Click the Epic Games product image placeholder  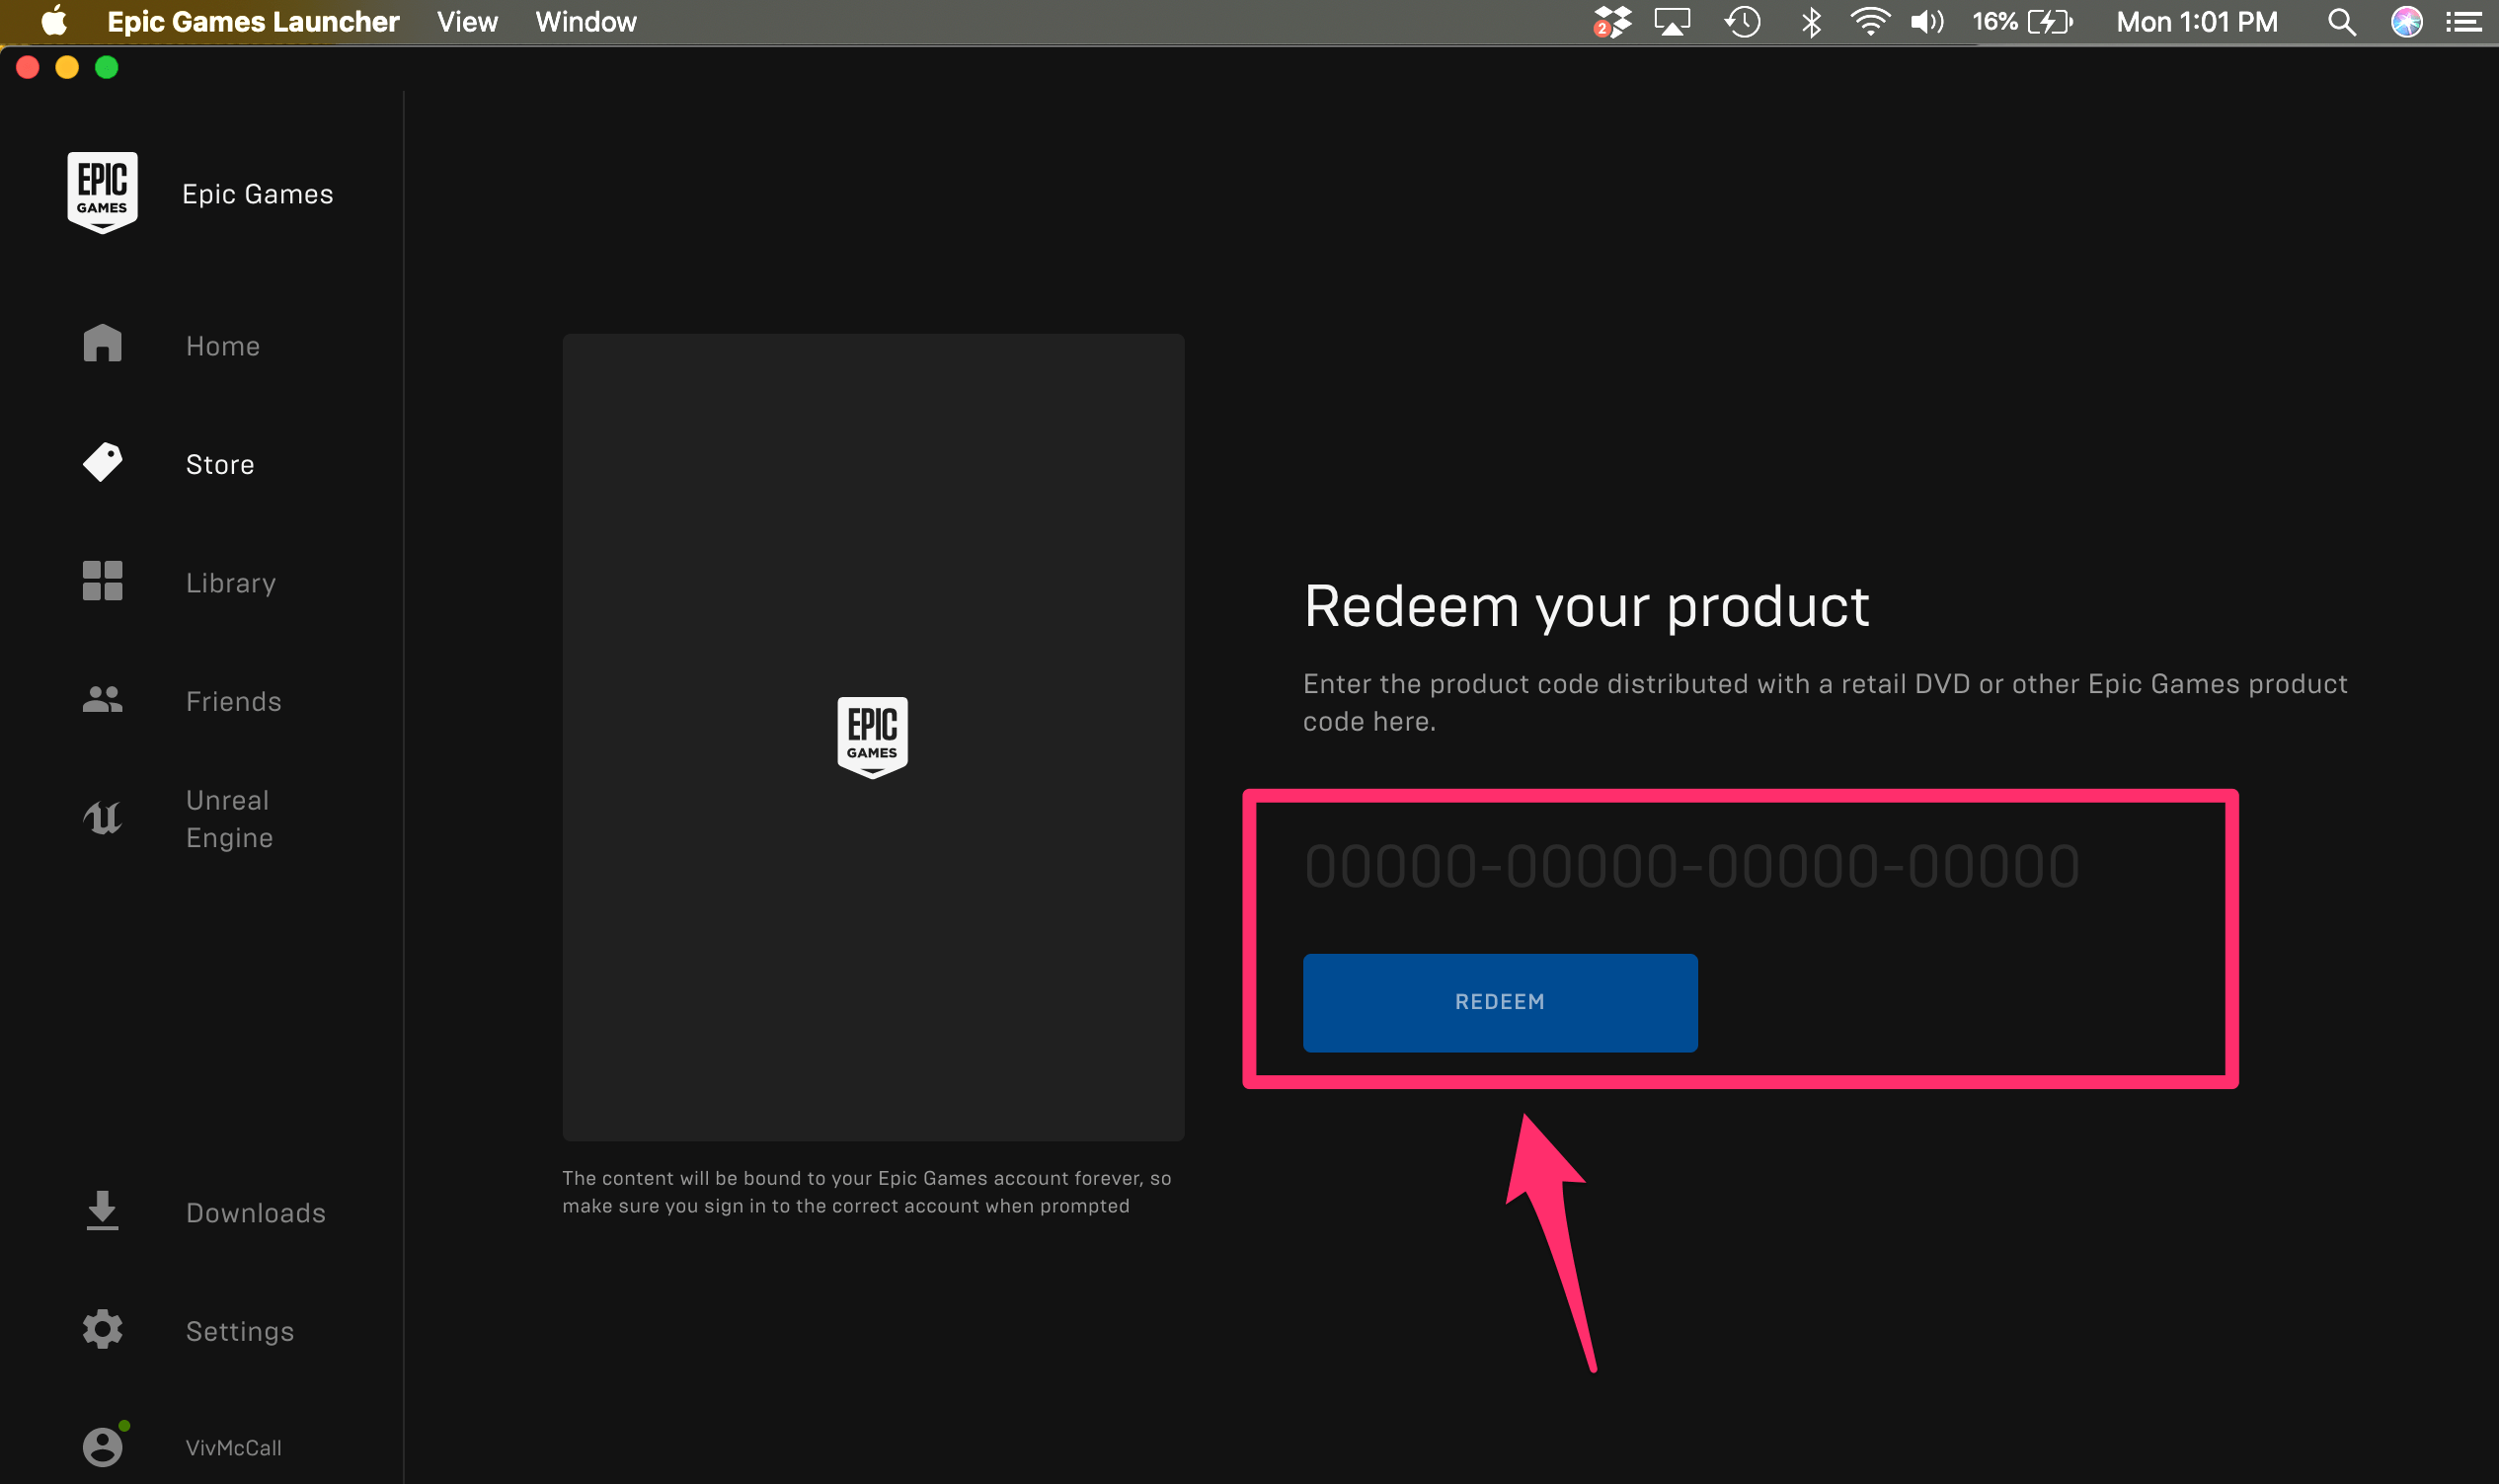873,737
